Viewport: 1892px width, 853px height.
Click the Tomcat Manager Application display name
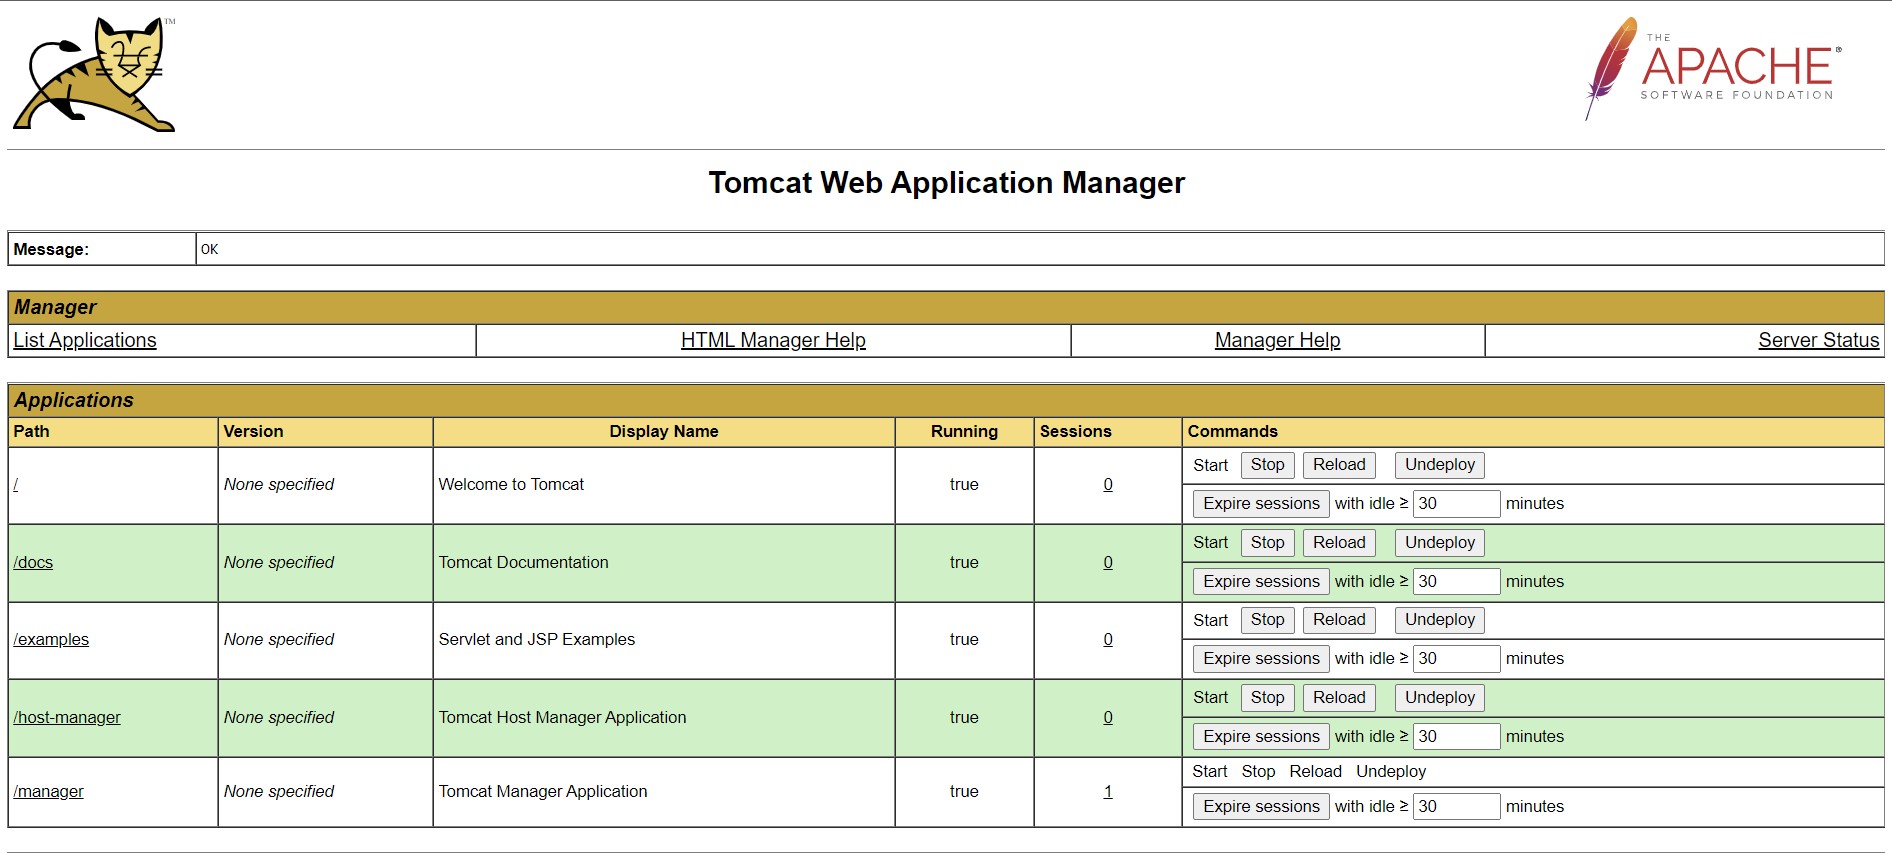pyautogui.click(x=543, y=791)
